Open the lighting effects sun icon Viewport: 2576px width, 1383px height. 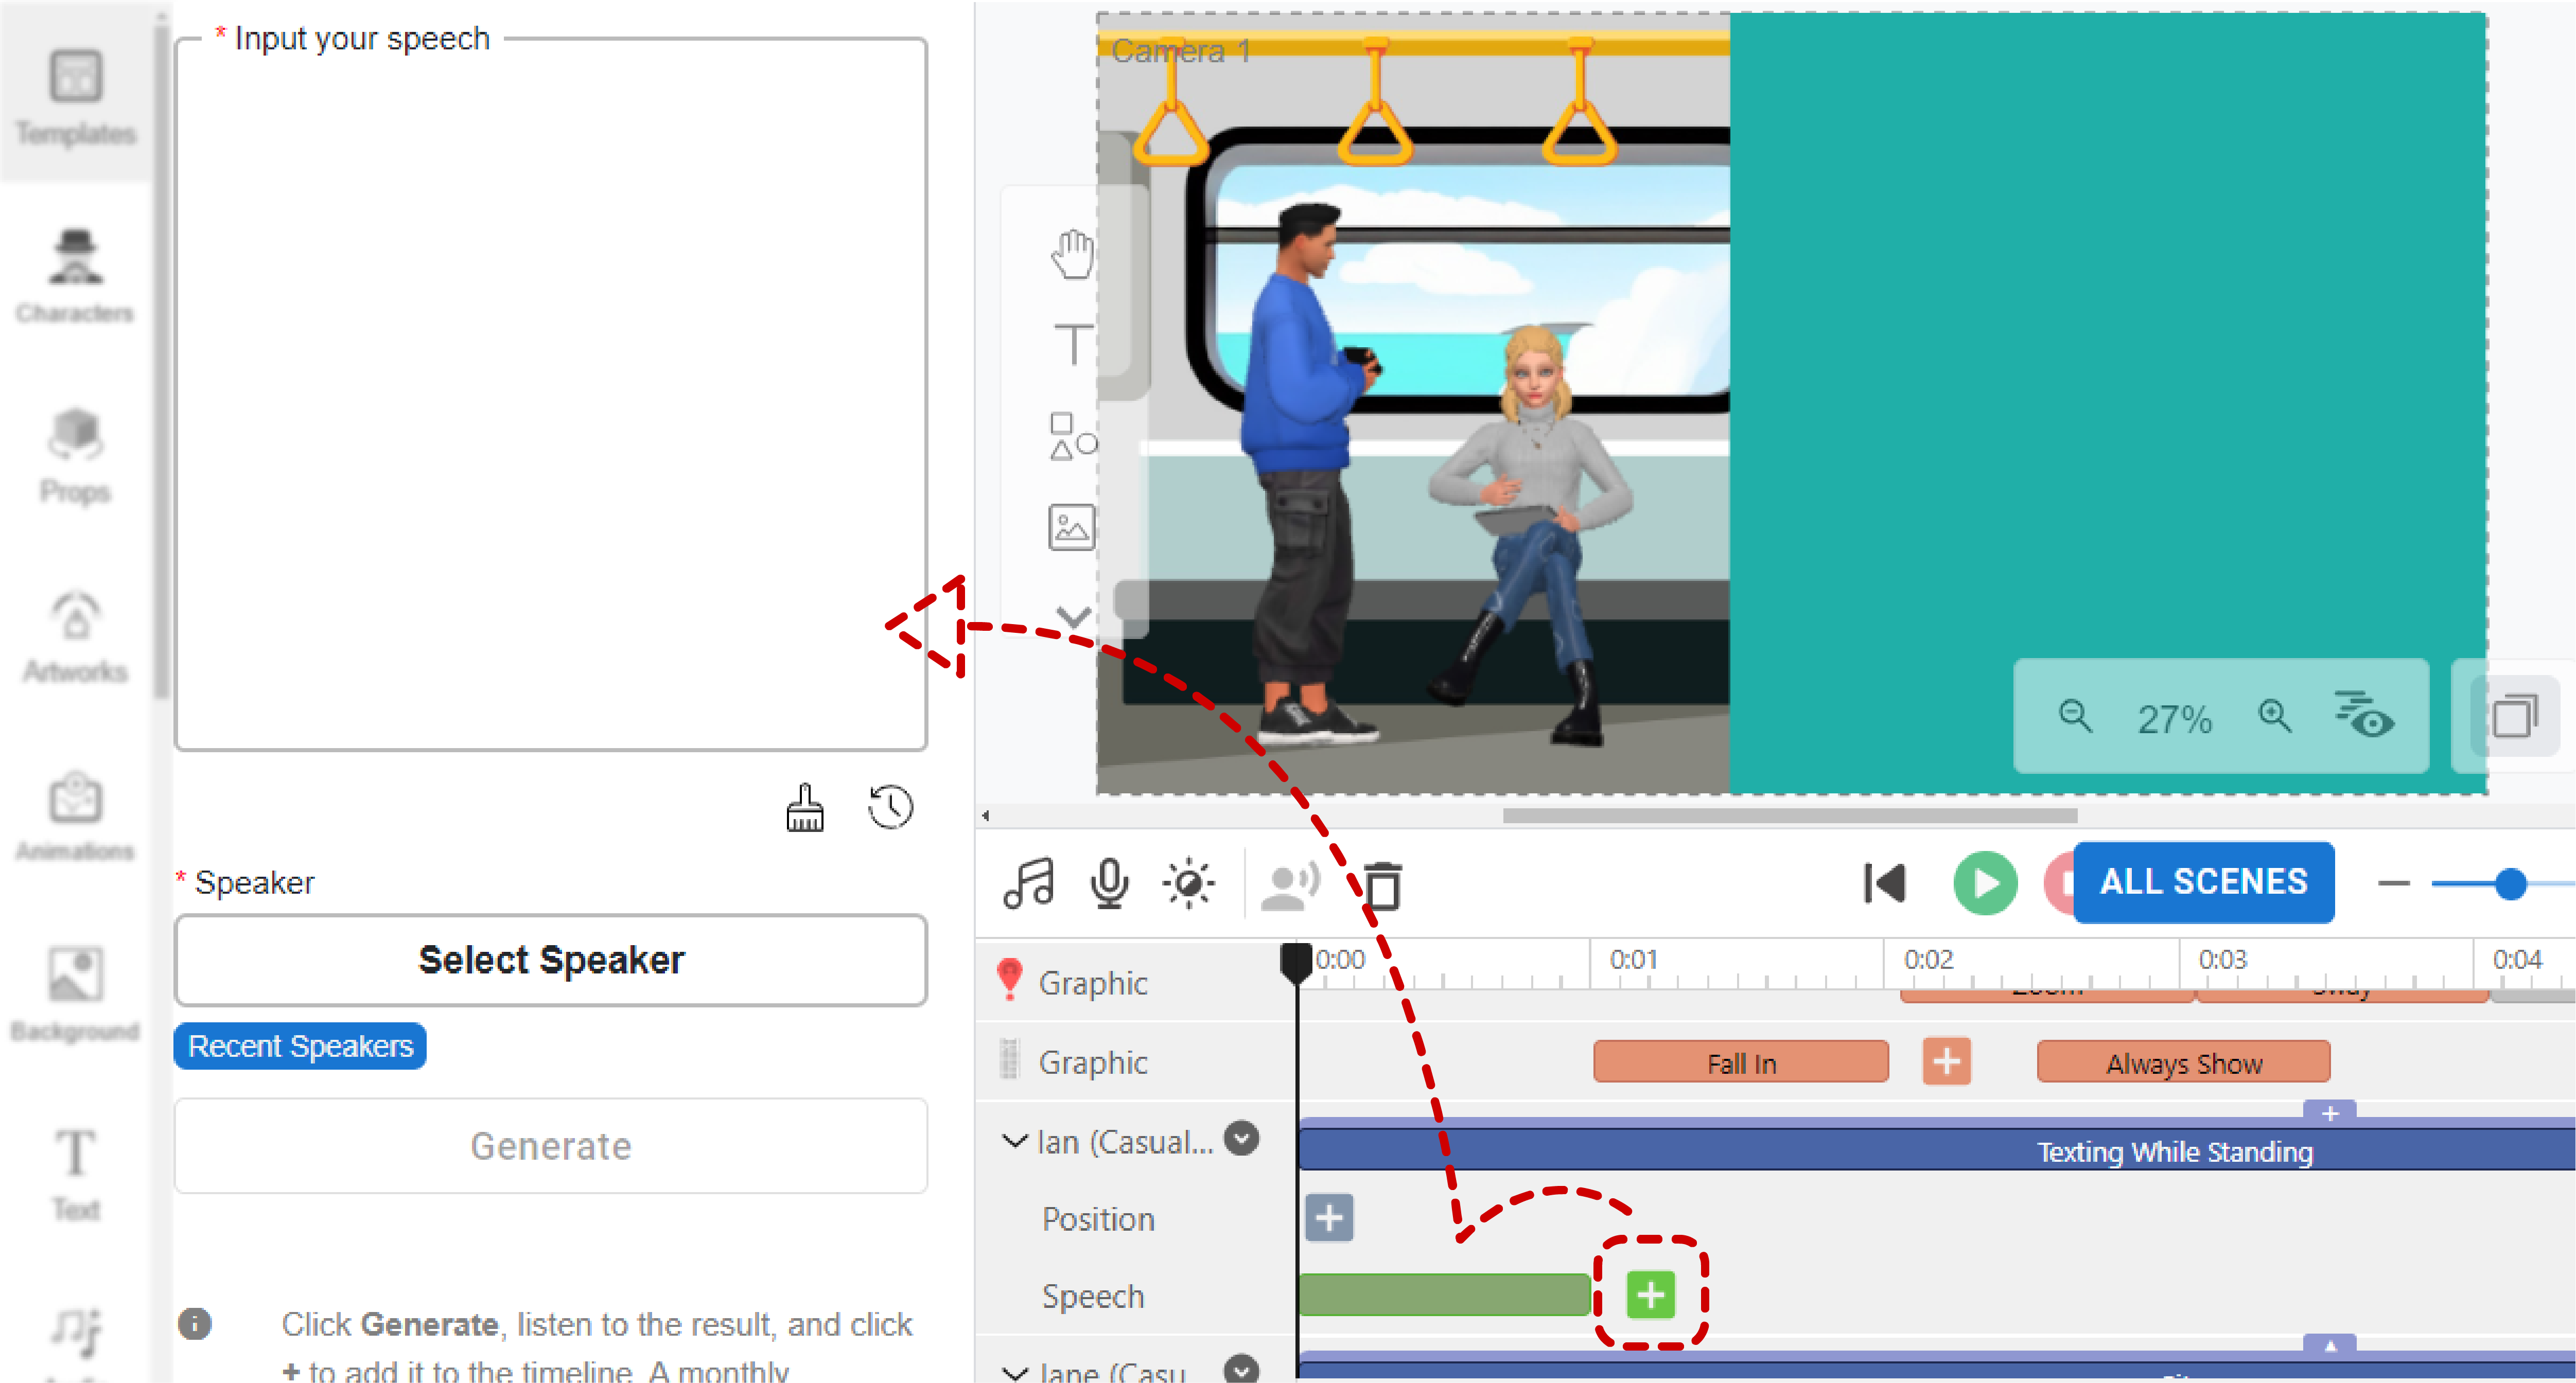[x=1188, y=884]
